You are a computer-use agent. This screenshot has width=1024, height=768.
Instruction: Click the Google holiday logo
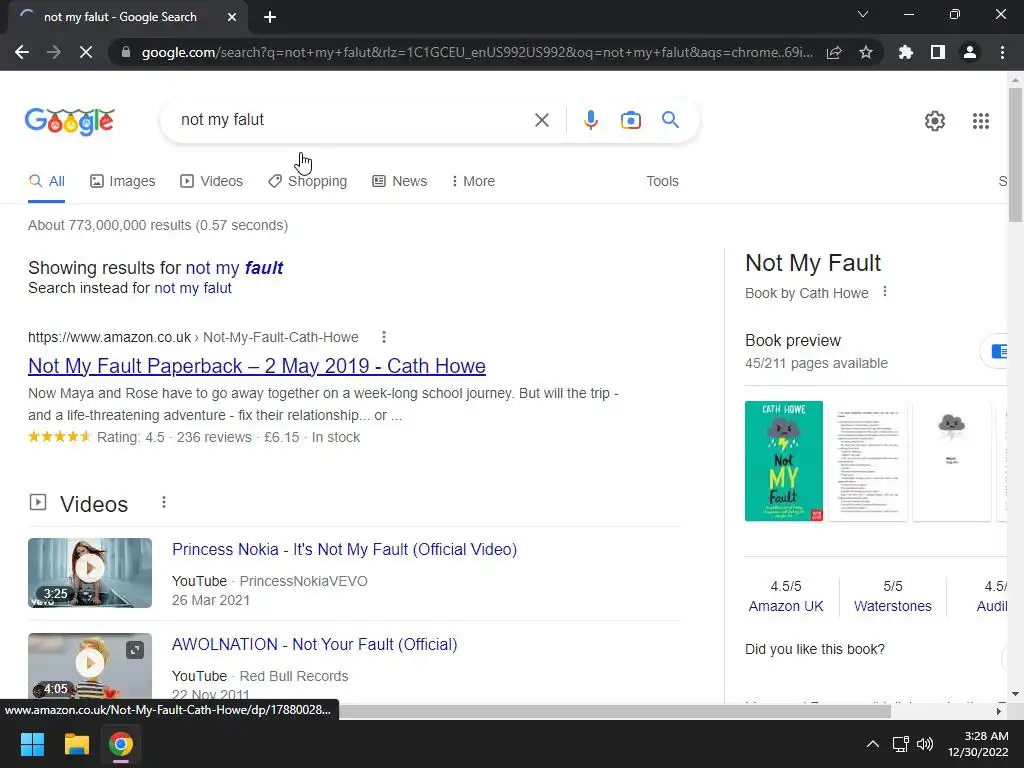(69, 121)
